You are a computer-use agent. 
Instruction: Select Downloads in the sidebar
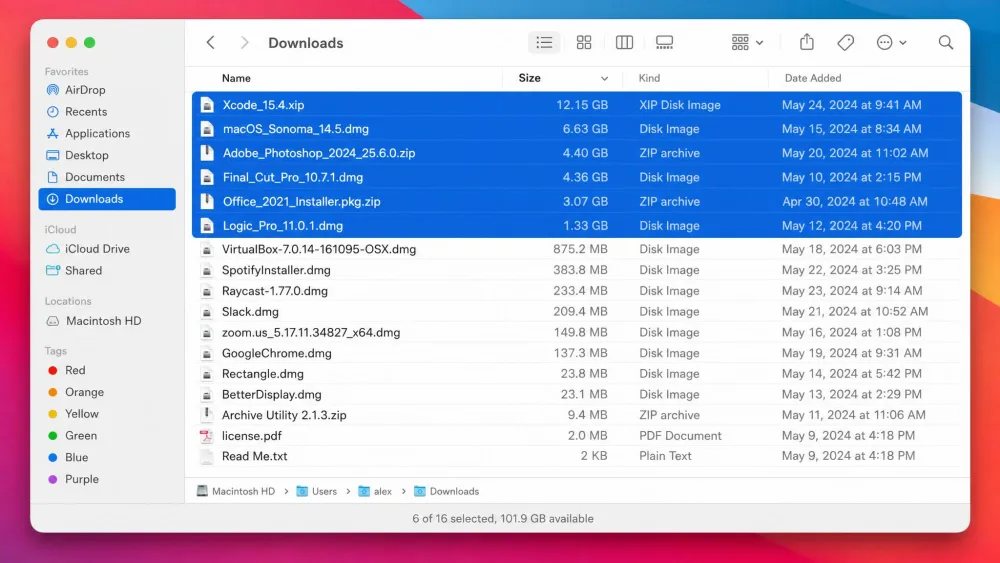point(107,199)
